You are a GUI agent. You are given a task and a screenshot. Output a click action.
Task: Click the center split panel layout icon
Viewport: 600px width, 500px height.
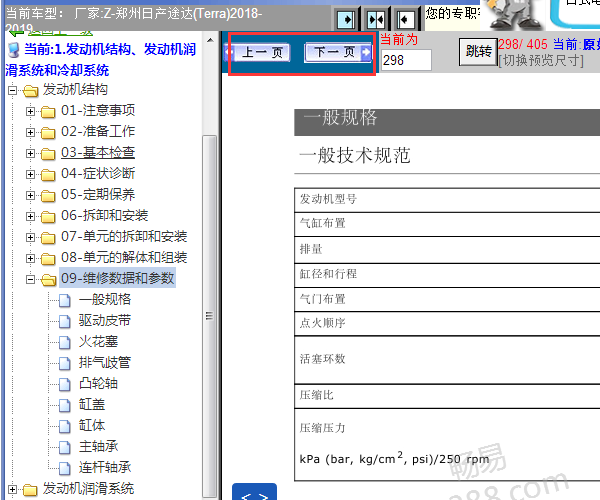point(376,19)
